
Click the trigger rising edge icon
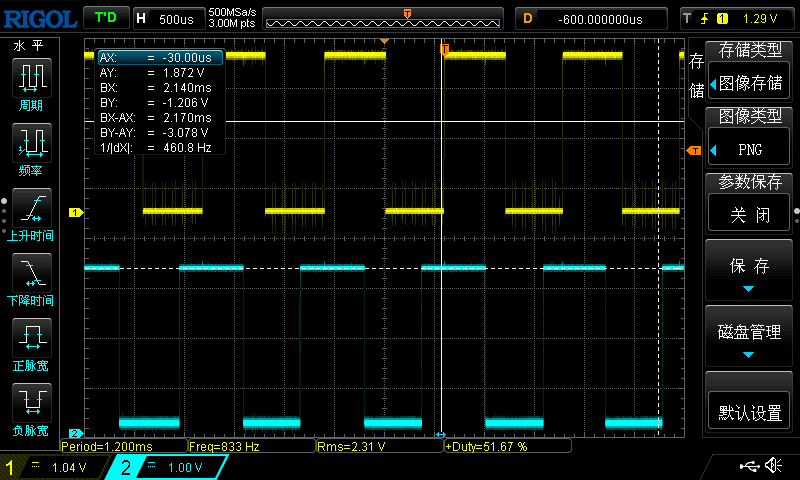pos(704,19)
